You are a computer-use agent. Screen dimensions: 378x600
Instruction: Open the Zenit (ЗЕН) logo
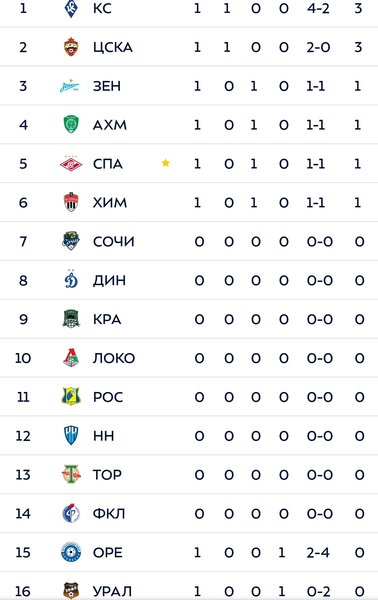click(x=70, y=86)
